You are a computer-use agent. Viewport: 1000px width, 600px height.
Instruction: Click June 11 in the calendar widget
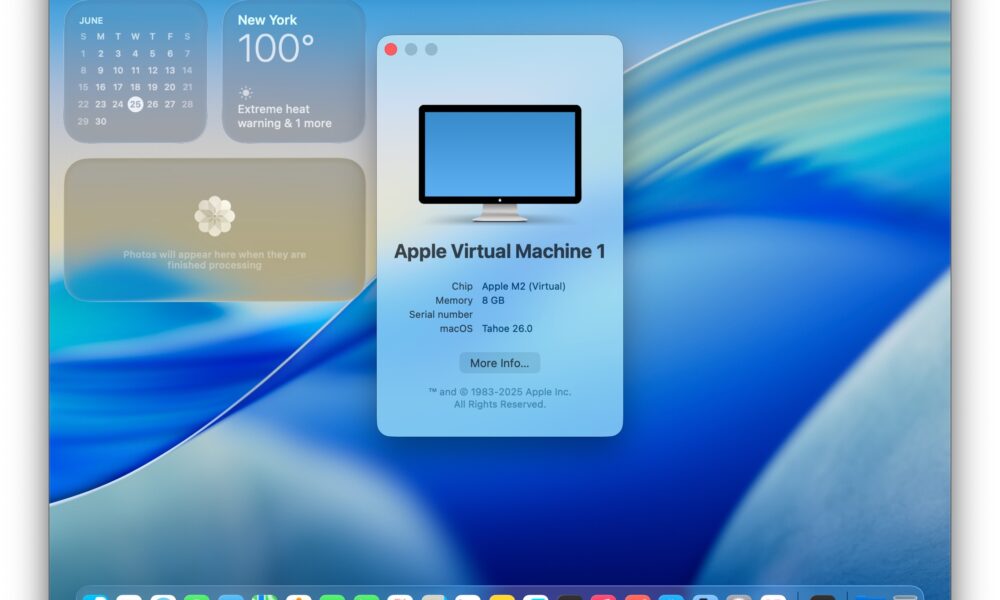pyautogui.click(x=135, y=70)
